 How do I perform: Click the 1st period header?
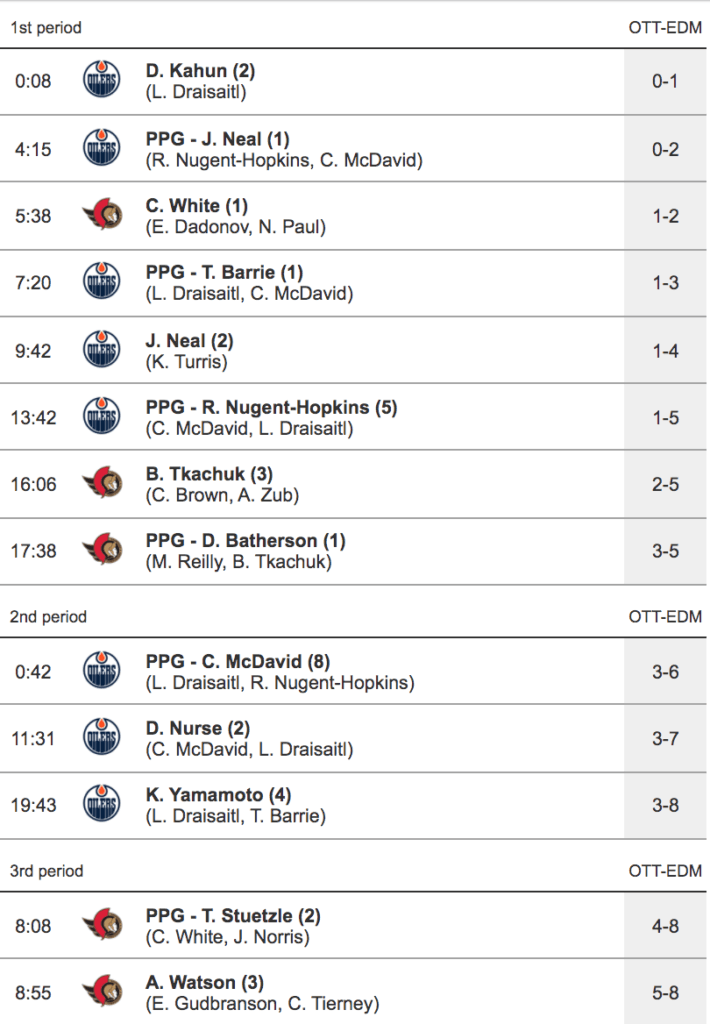tap(46, 28)
